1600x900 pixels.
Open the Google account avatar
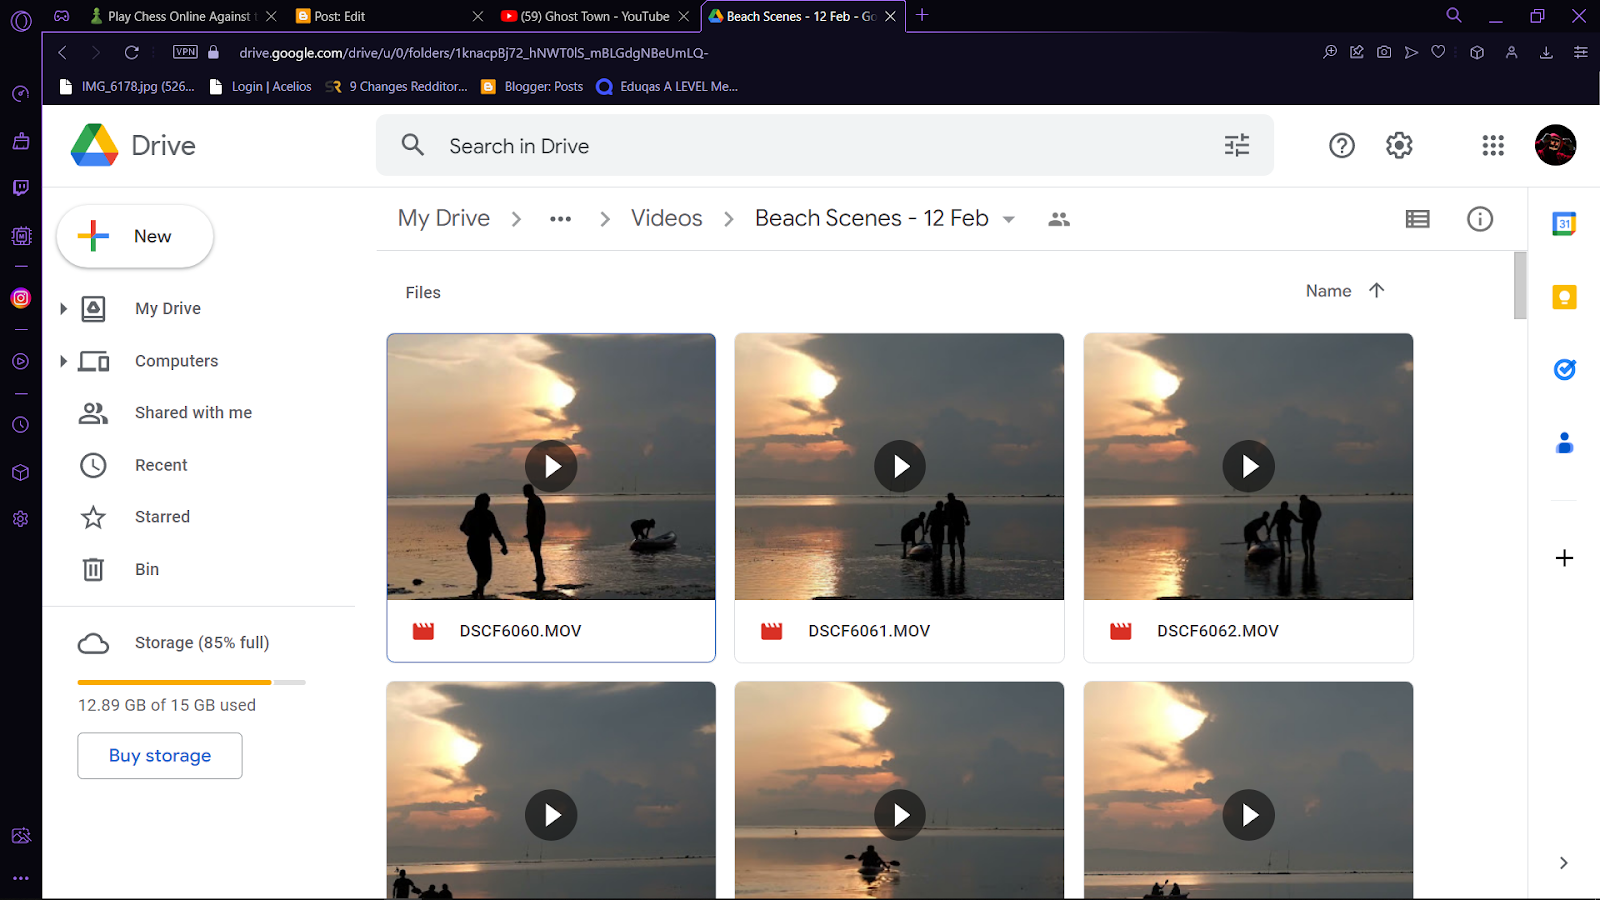pyautogui.click(x=1555, y=146)
